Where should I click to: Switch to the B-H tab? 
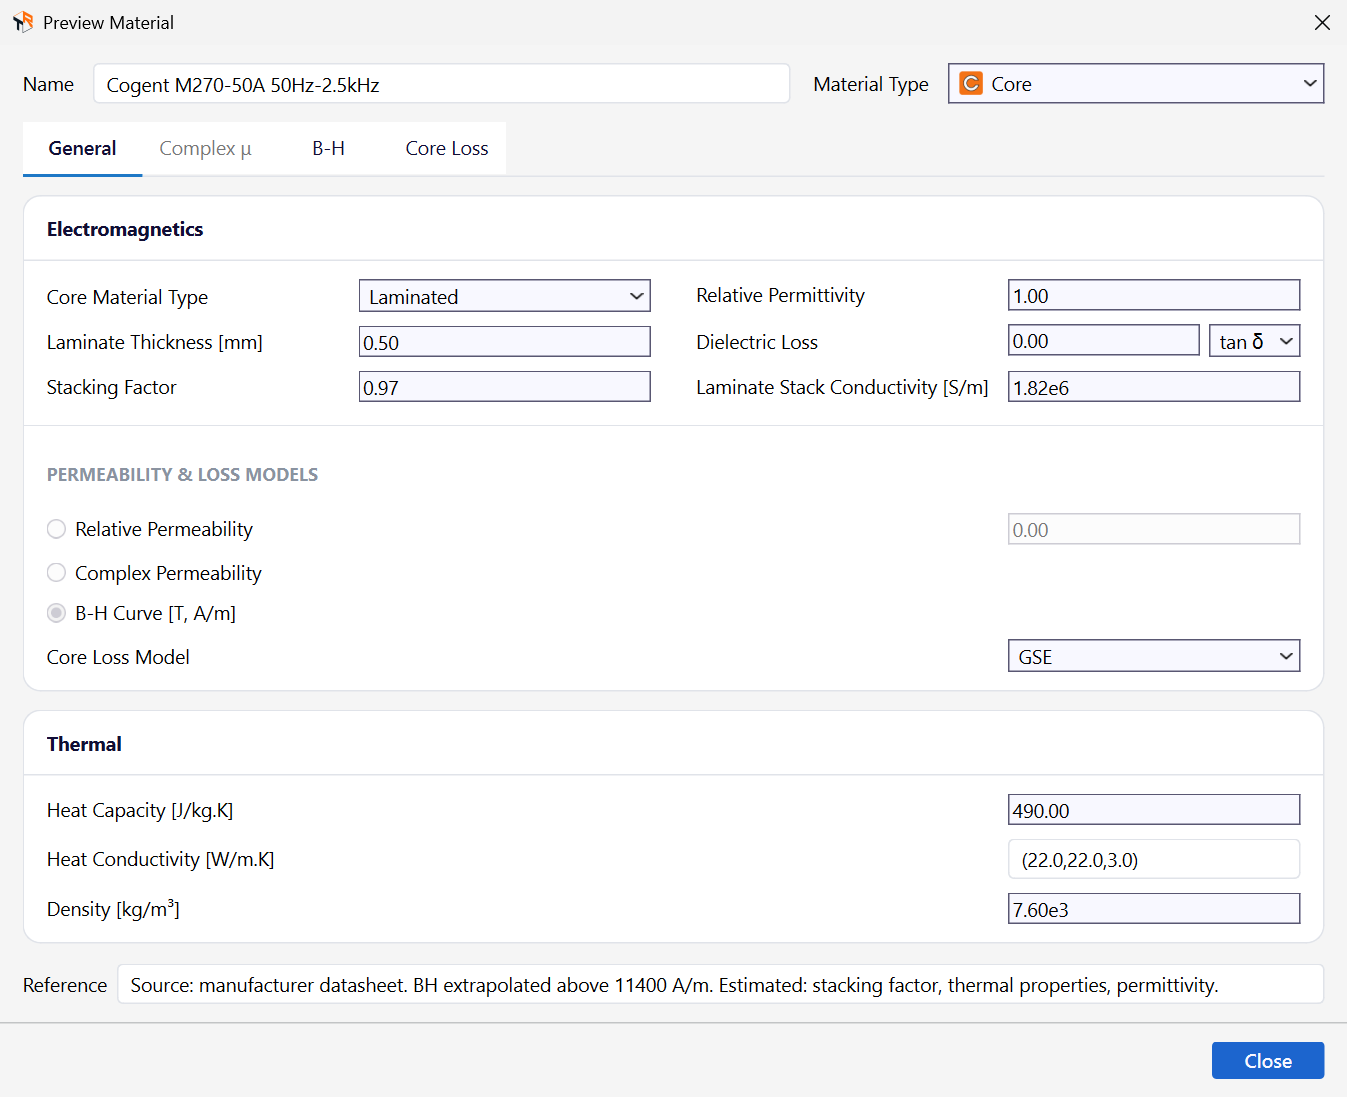(328, 149)
